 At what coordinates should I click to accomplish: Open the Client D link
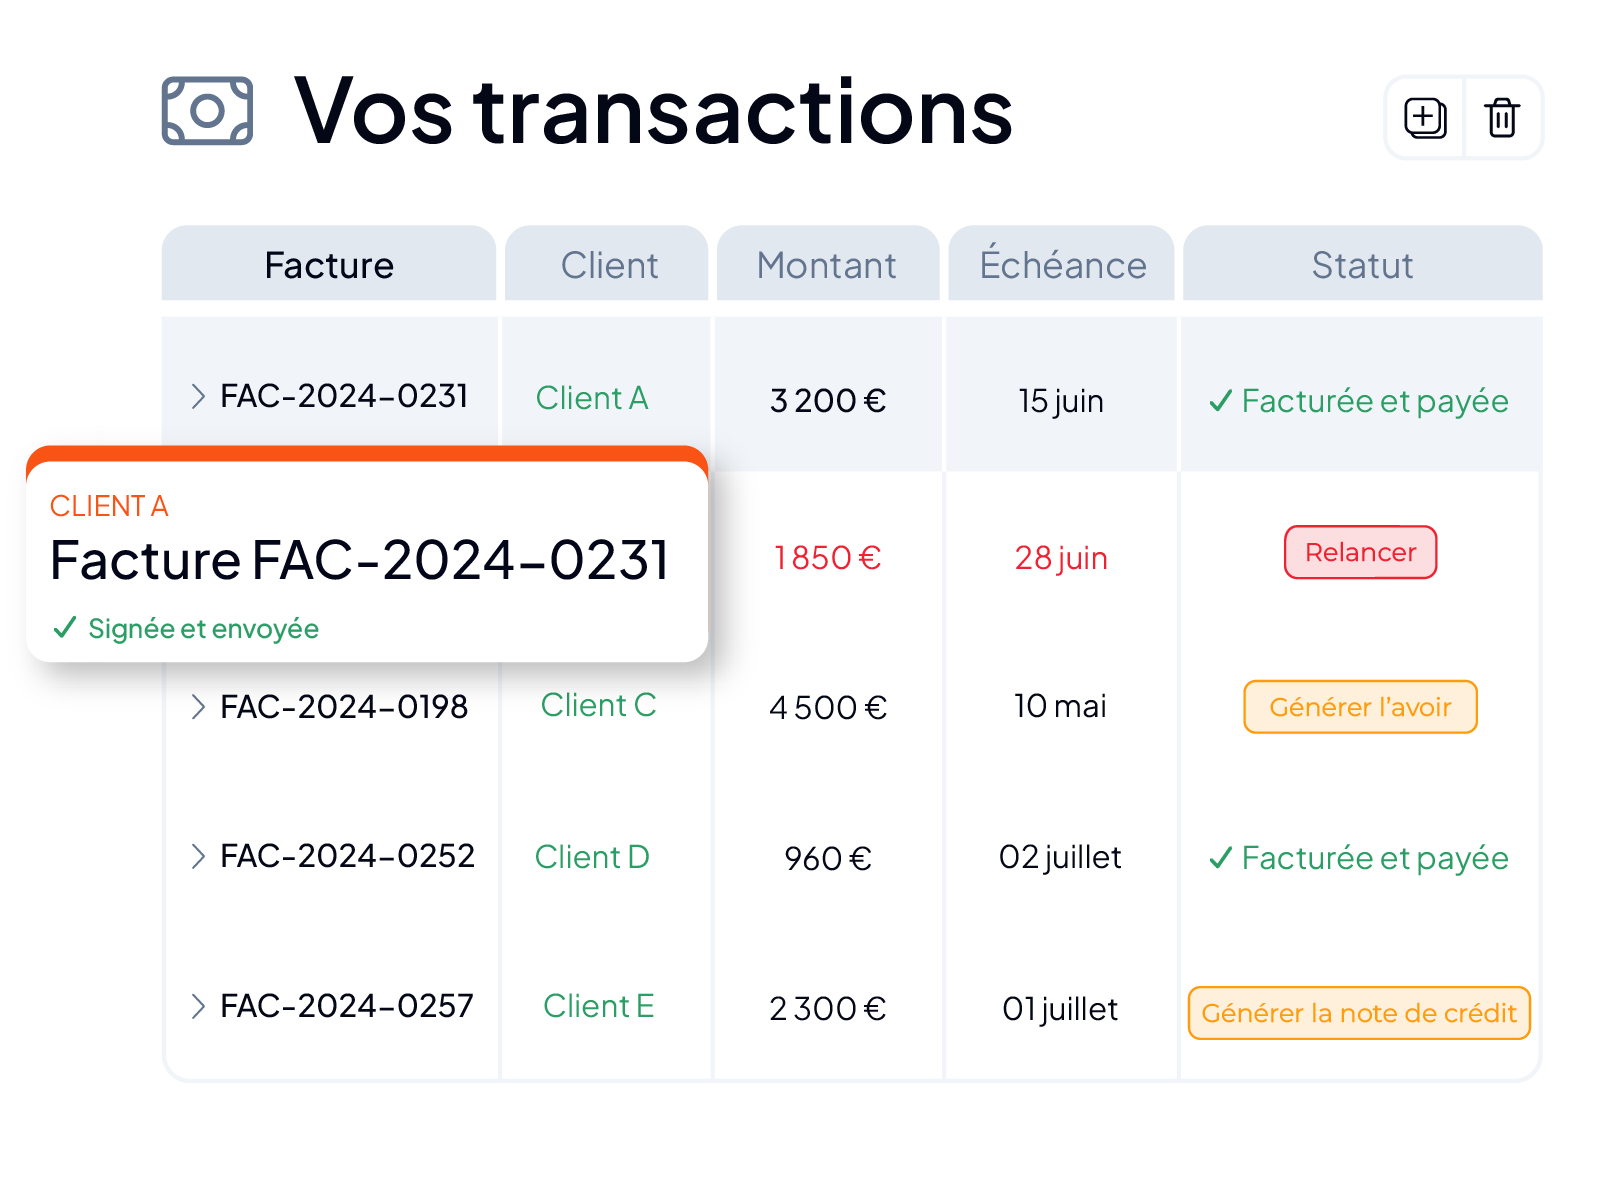(x=592, y=857)
